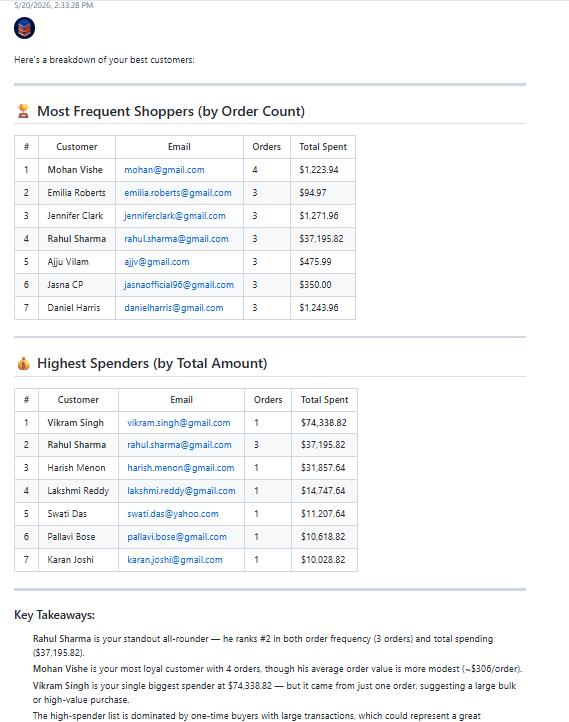Image resolution: width=569 pixels, height=722 pixels.
Task: Click the swati.das@yahoo.com link
Action: [173, 514]
